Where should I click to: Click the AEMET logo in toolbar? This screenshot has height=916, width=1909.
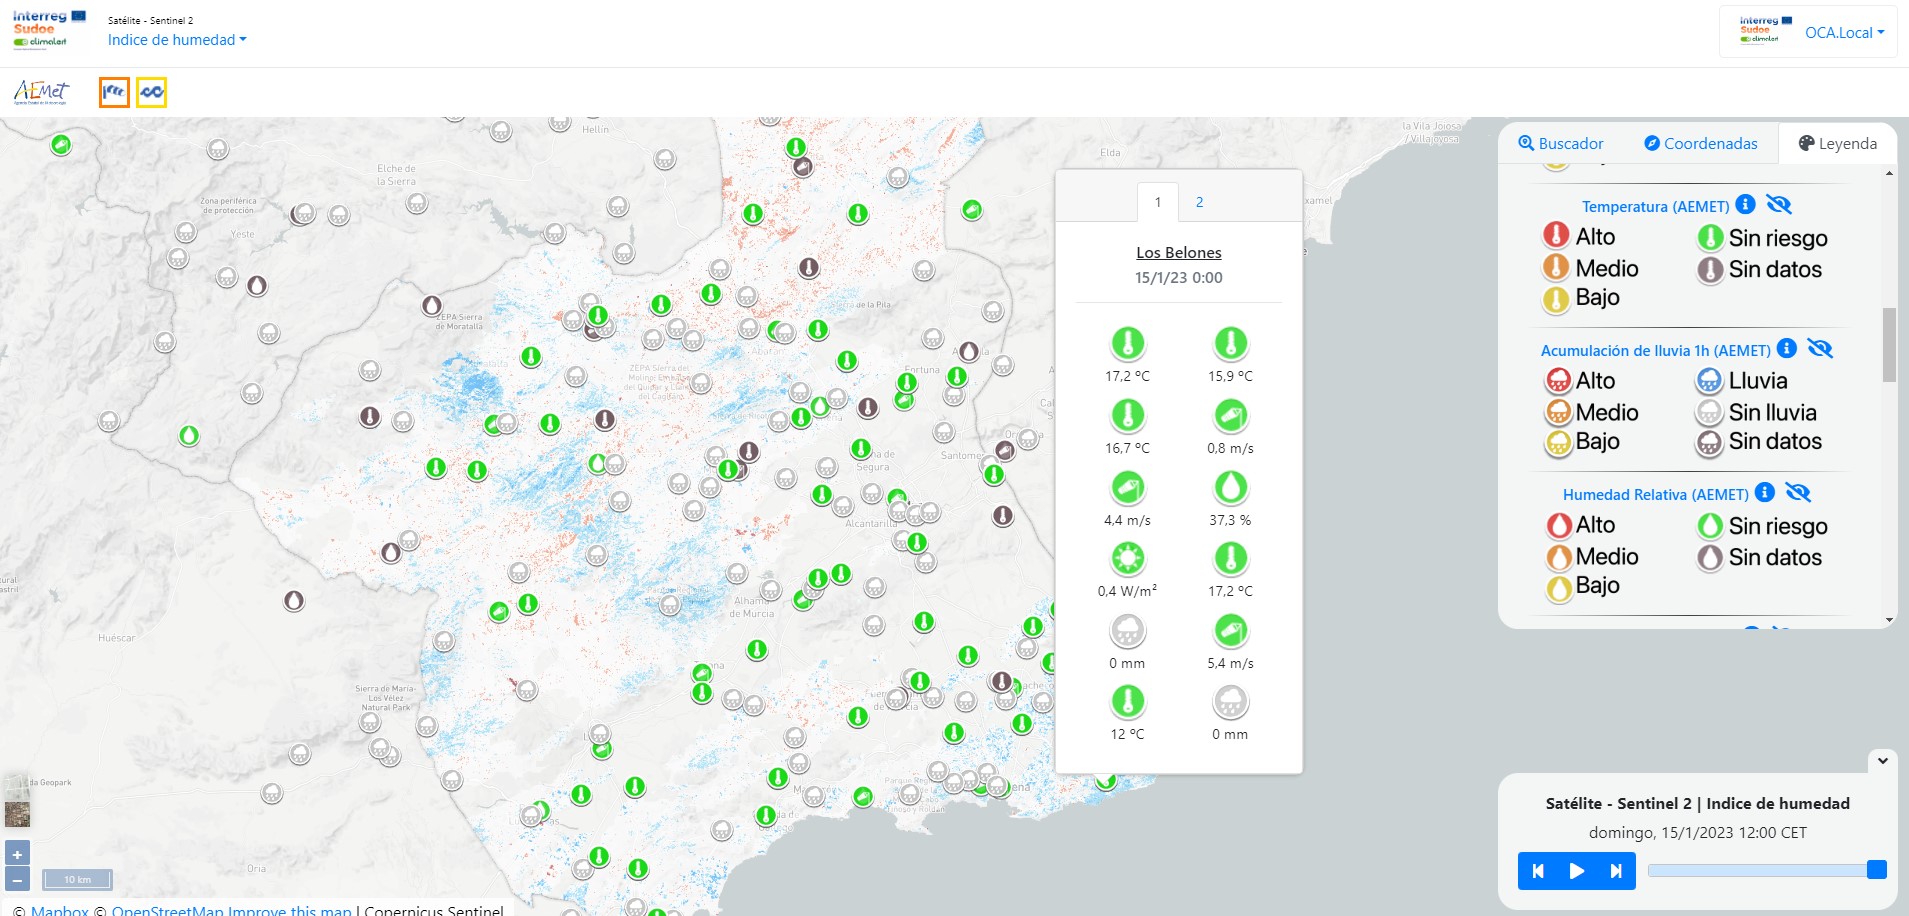[x=41, y=92]
